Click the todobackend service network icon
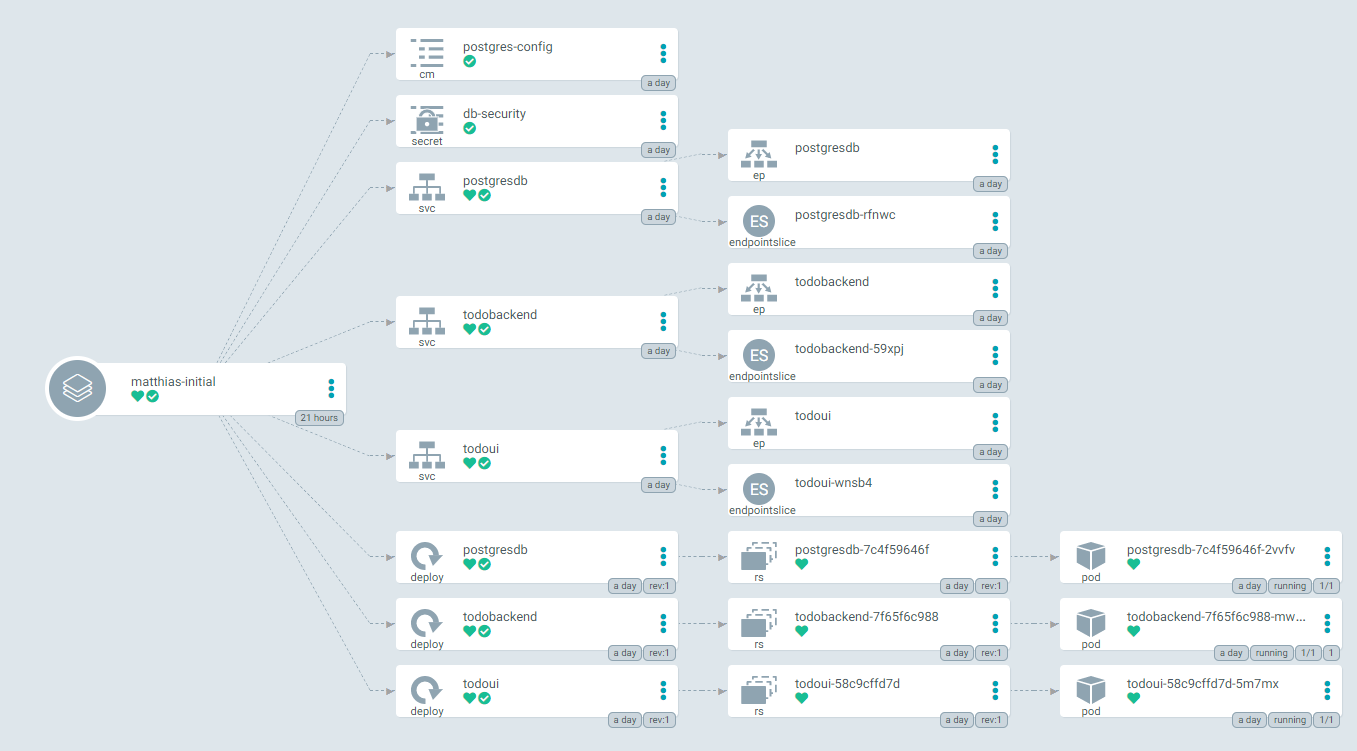This screenshot has width=1357, height=751. click(x=427, y=320)
